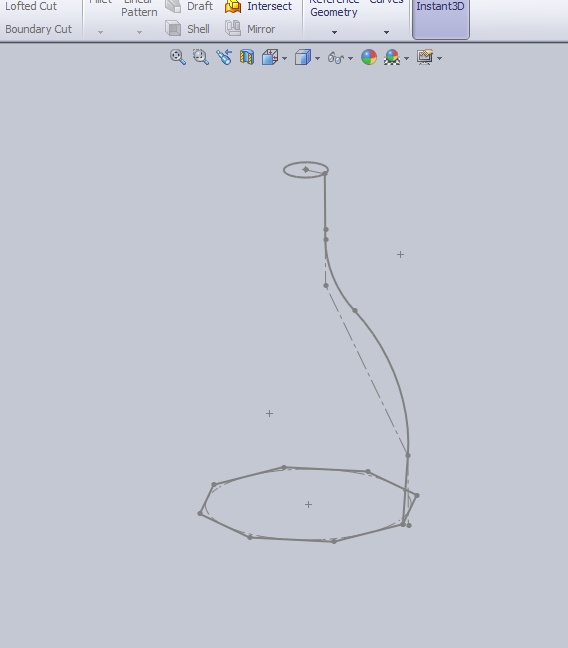Click the Apply Scene icon
Image resolution: width=568 pixels, height=648 pixels.
point(392,57)
